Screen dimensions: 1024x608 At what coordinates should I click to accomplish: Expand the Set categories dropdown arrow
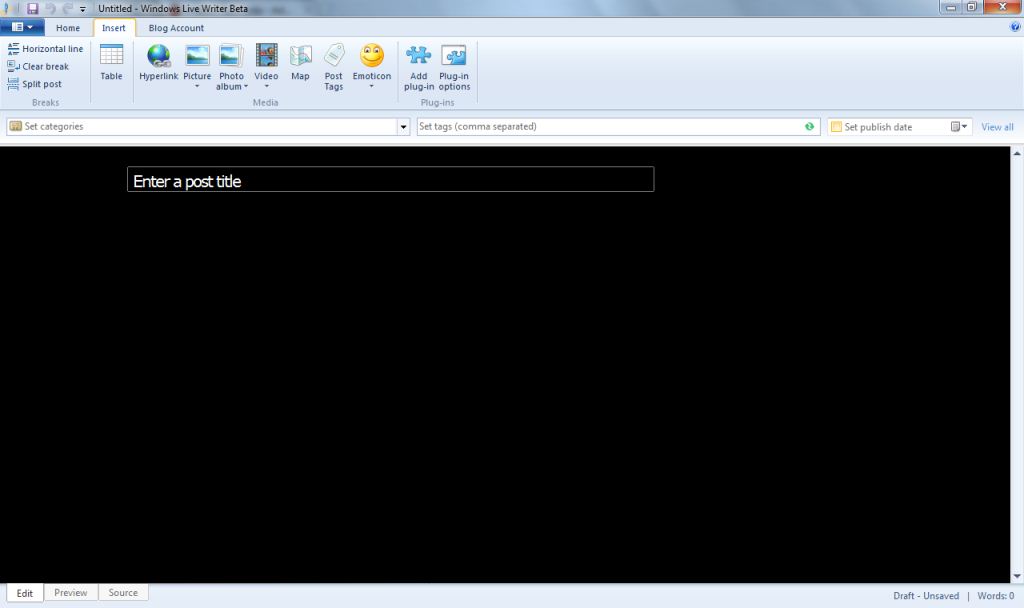[404, 127]
